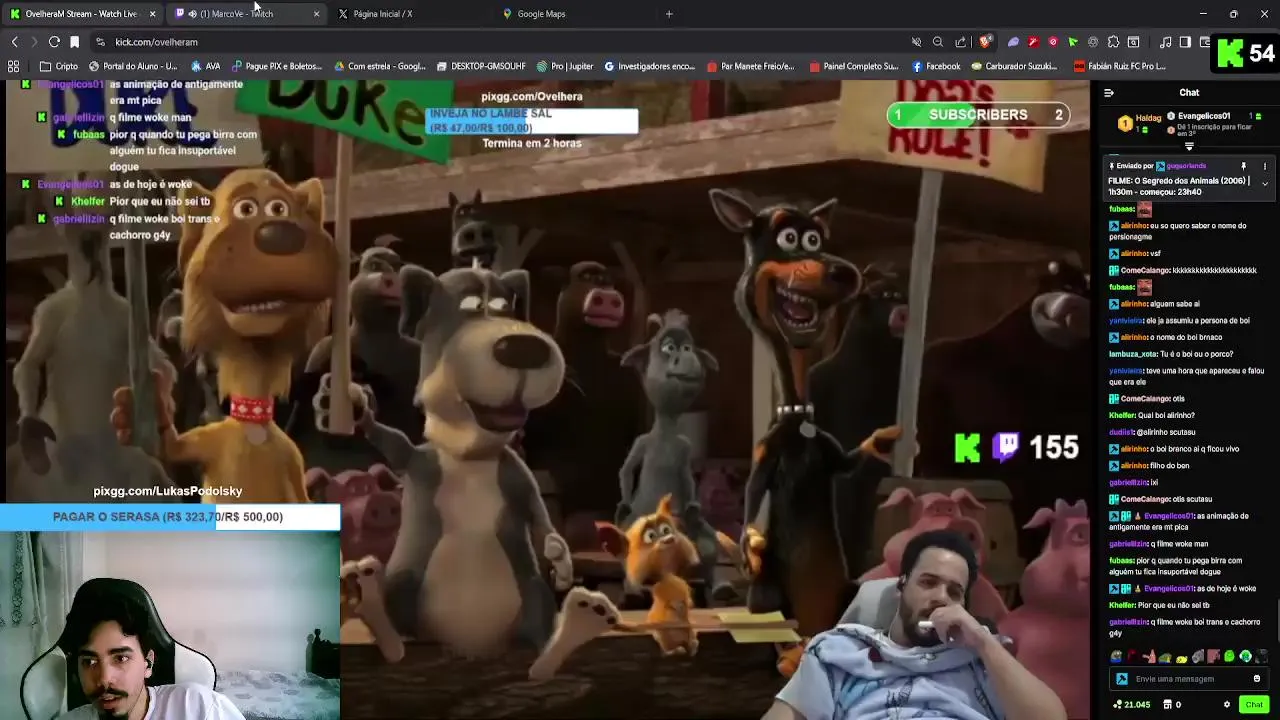Open the extensions puzzle icon

click(1113, 42)
